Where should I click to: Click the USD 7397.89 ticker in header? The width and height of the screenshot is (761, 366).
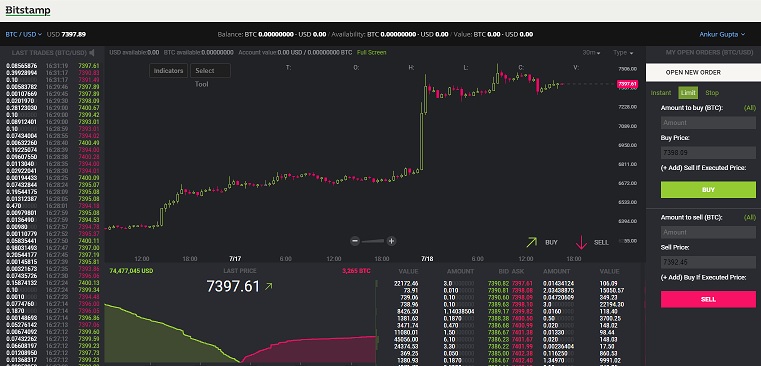click(66, 34)
